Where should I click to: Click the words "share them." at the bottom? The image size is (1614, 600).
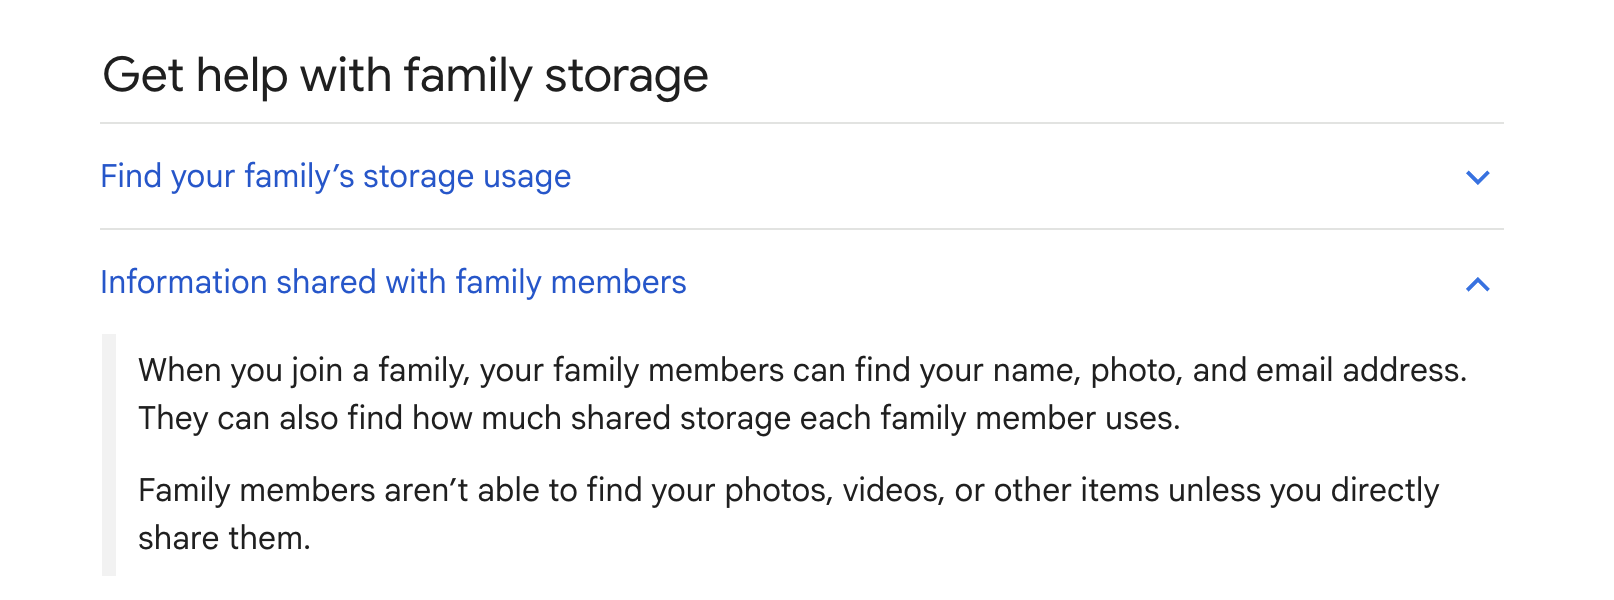(224, 539)
